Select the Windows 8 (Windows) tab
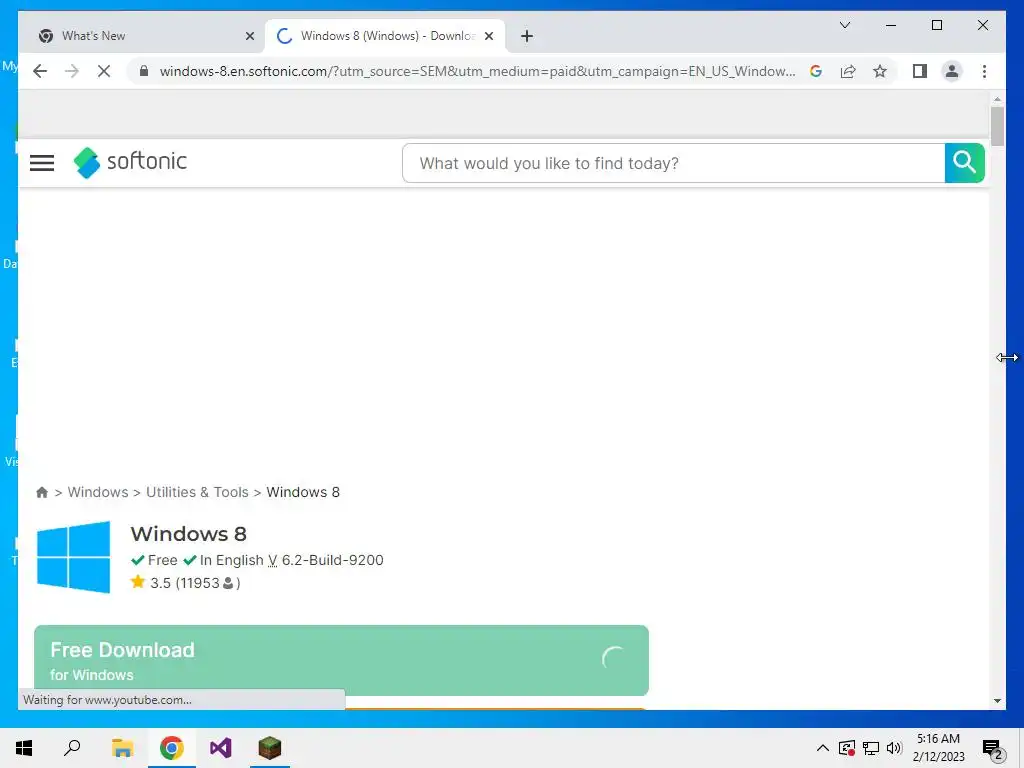 point(385,36)
